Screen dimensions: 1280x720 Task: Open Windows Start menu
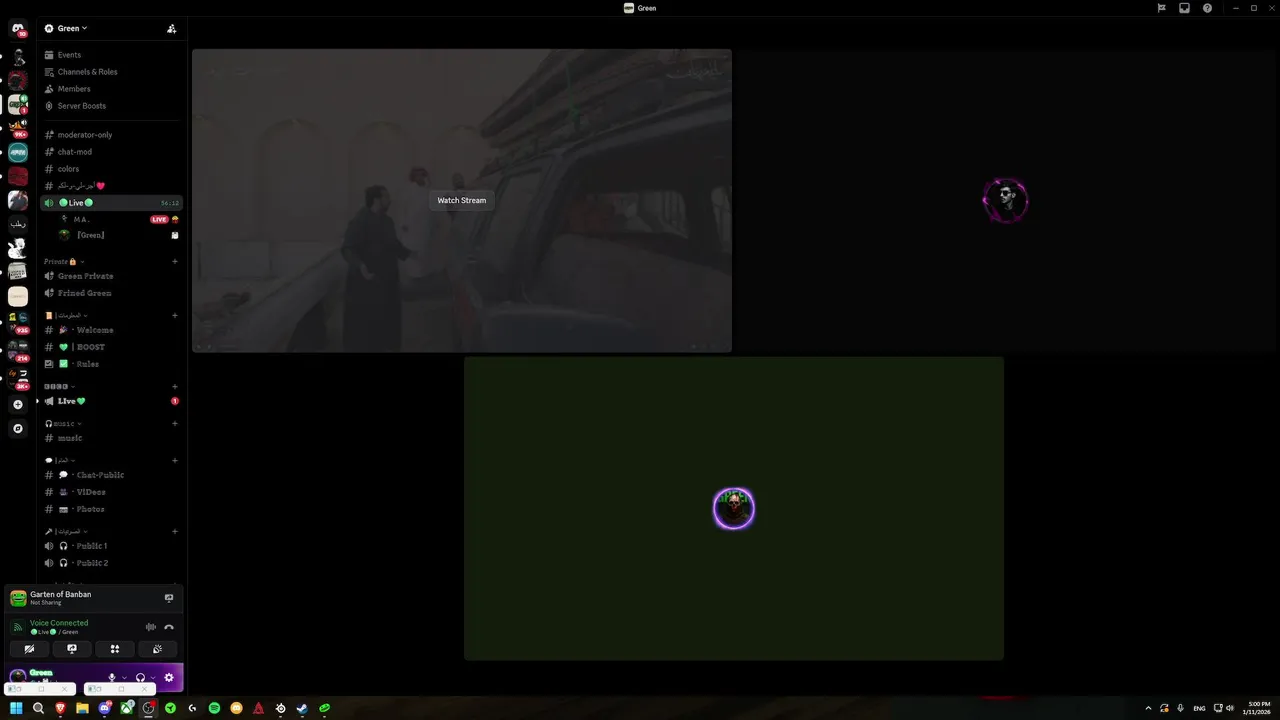tap(16, 708)
